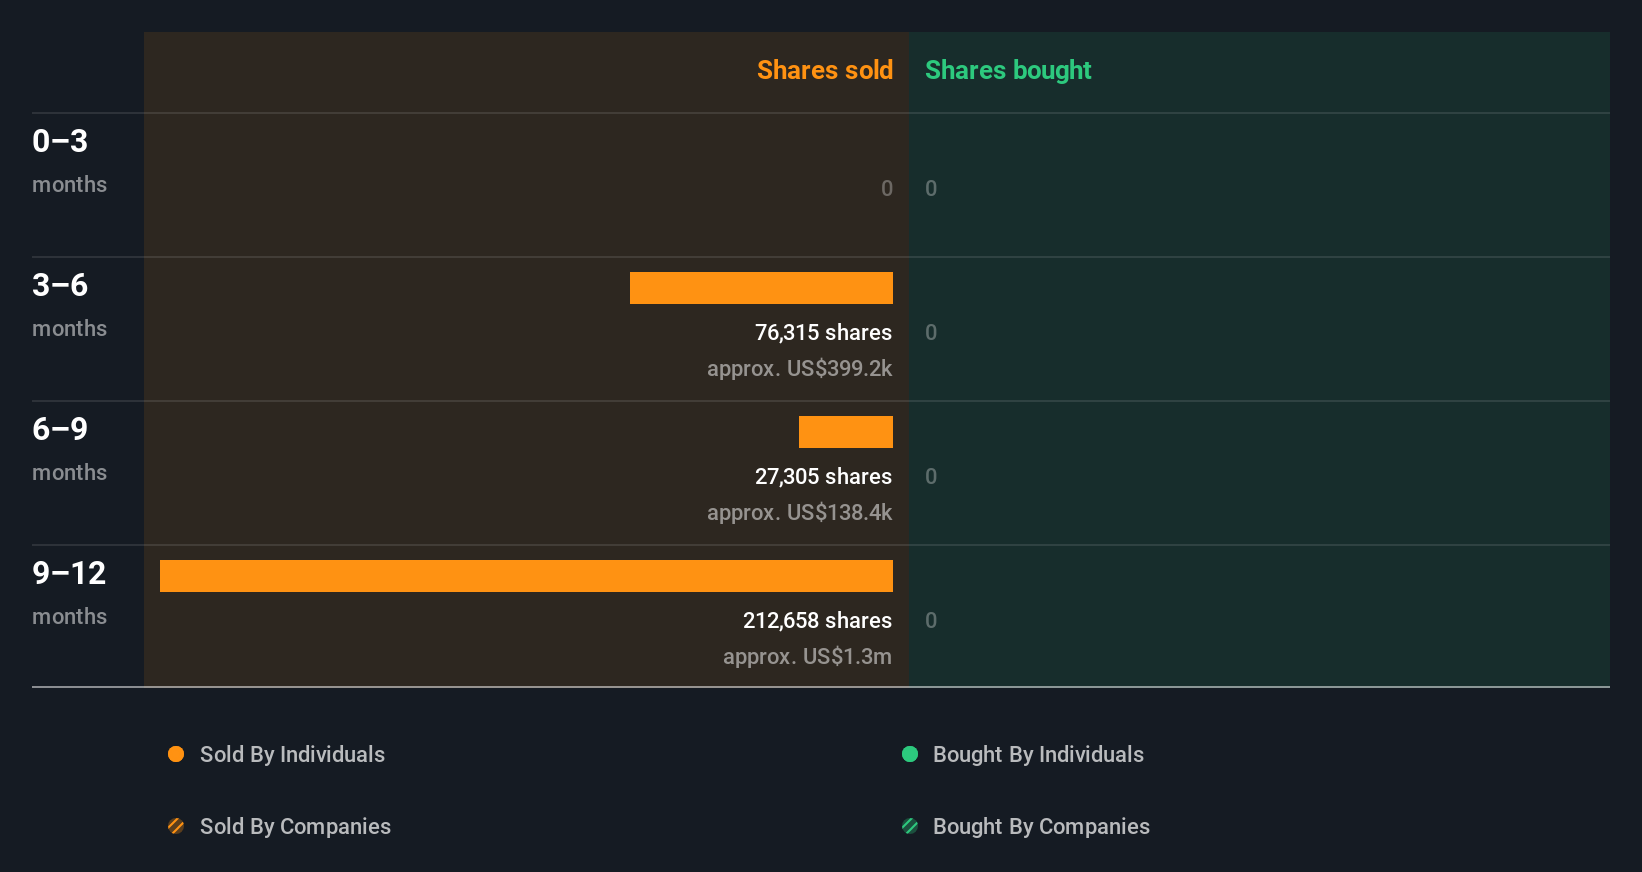Select the Bought By Companies legend label

click(1041, 827)
